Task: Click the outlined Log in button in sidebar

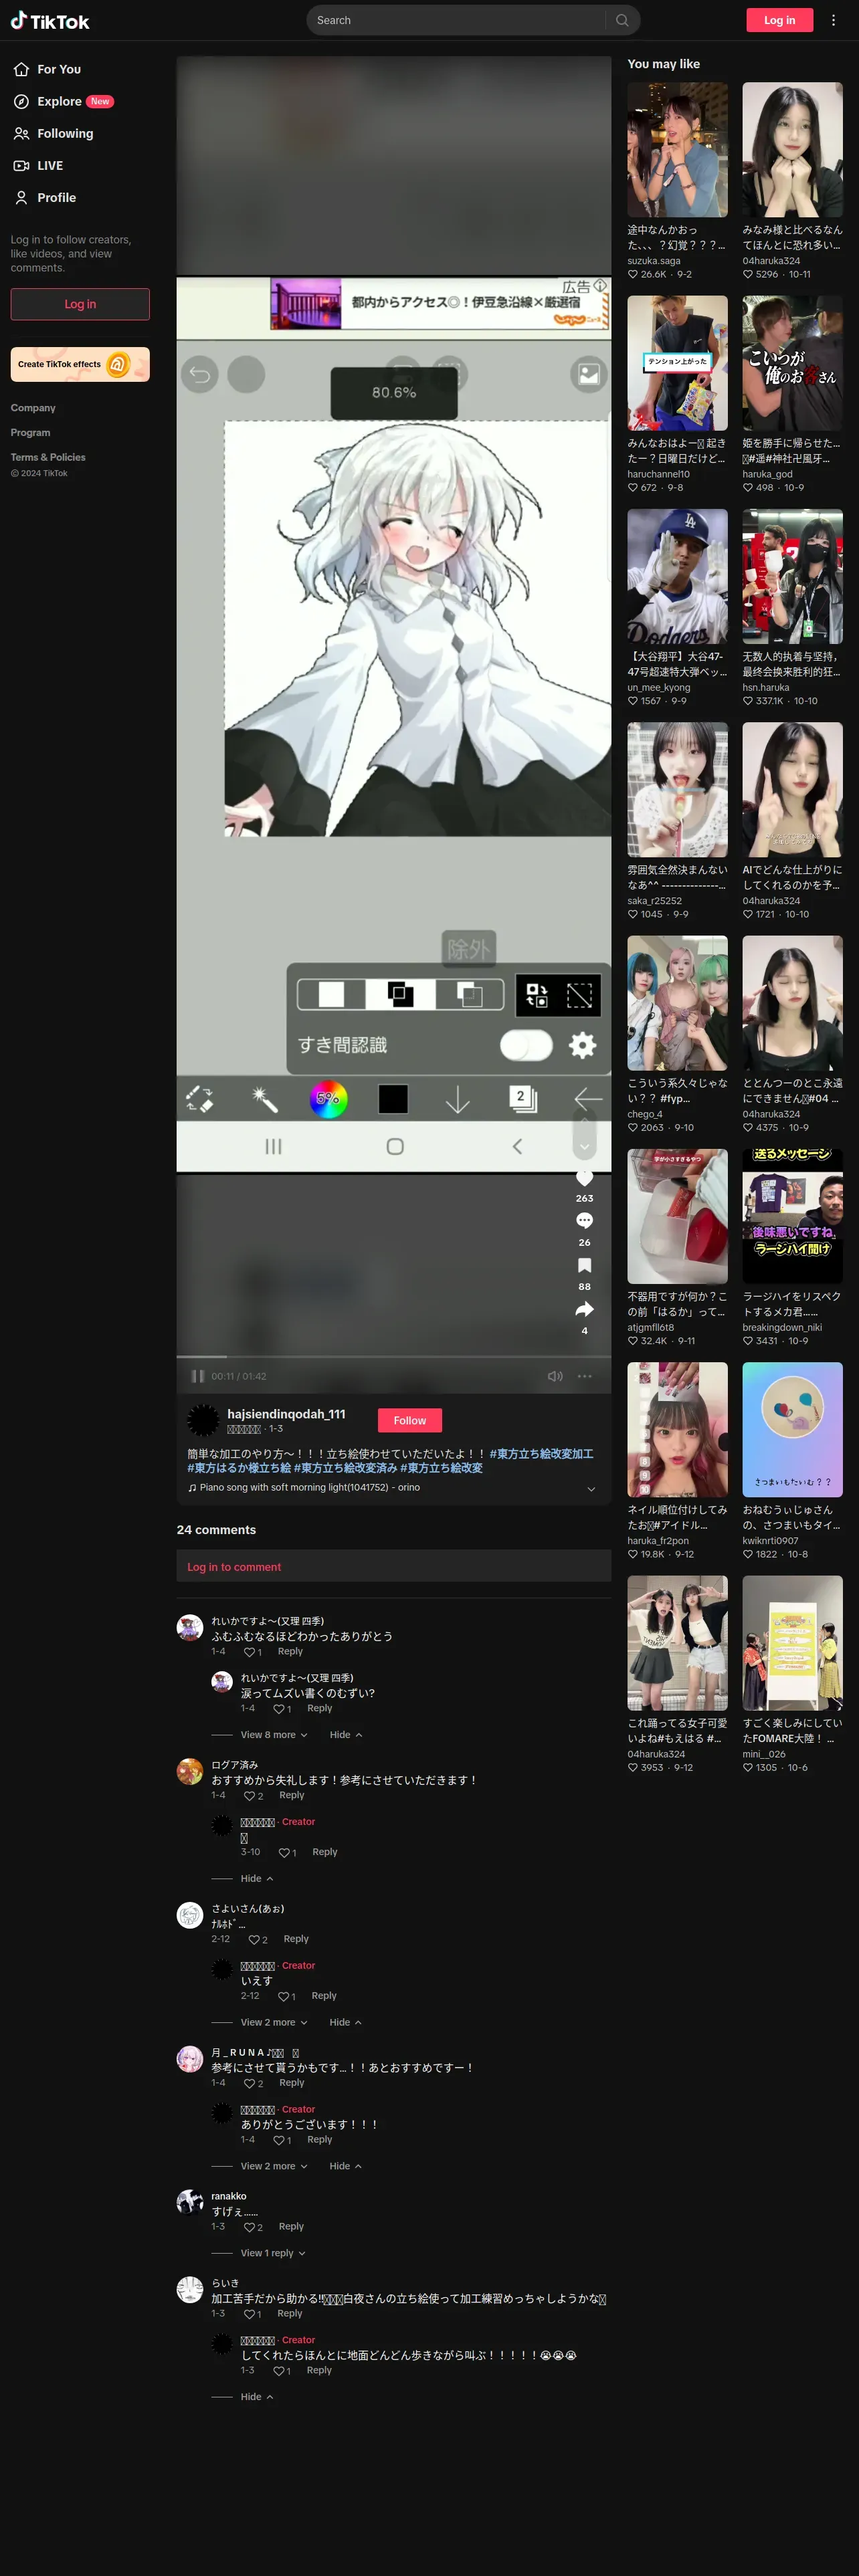Action: (x=80, y=304)
